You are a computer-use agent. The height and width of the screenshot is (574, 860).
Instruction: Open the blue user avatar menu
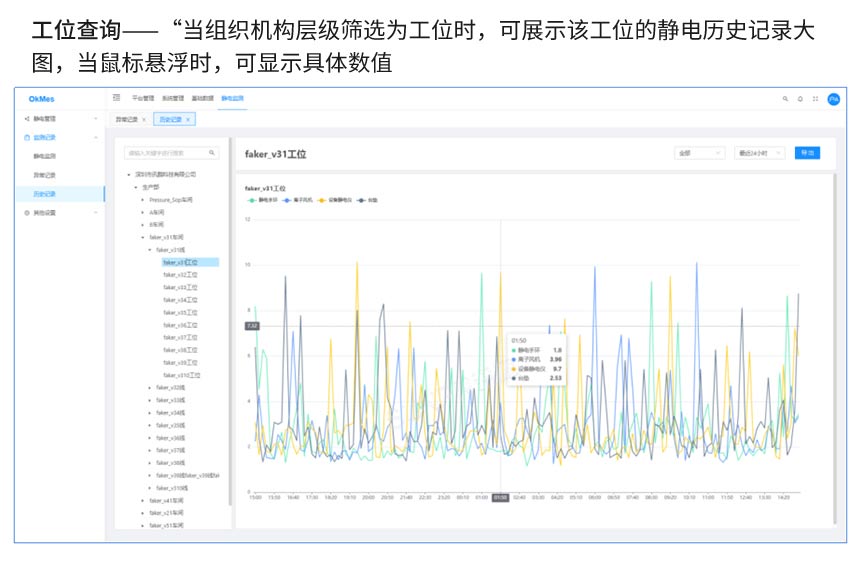(833, 99)
